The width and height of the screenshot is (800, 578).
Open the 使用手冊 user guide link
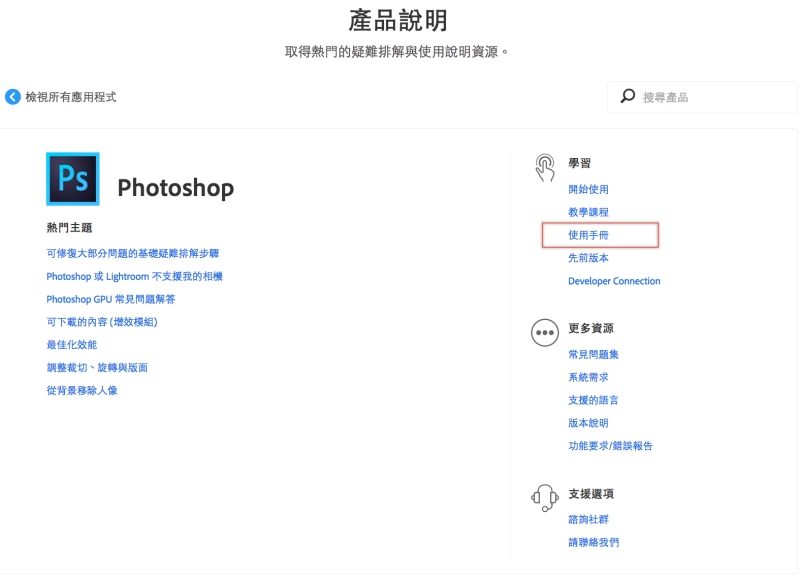point(588,235)
